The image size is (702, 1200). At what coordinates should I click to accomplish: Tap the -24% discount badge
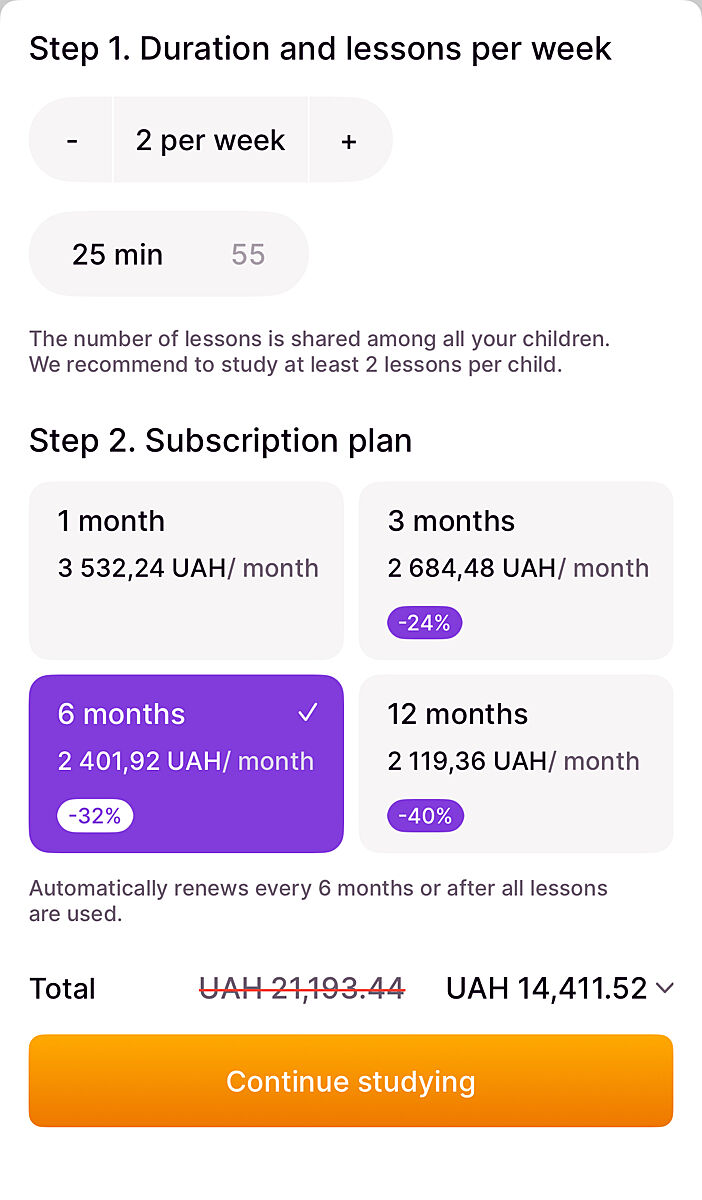(424, 623)
